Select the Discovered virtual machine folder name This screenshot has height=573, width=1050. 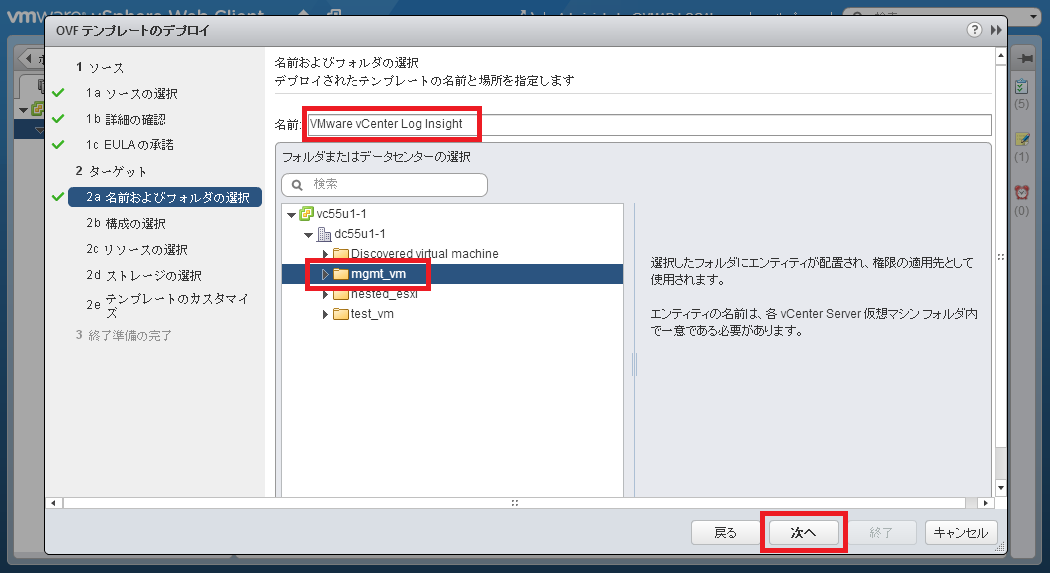[425, 254]
